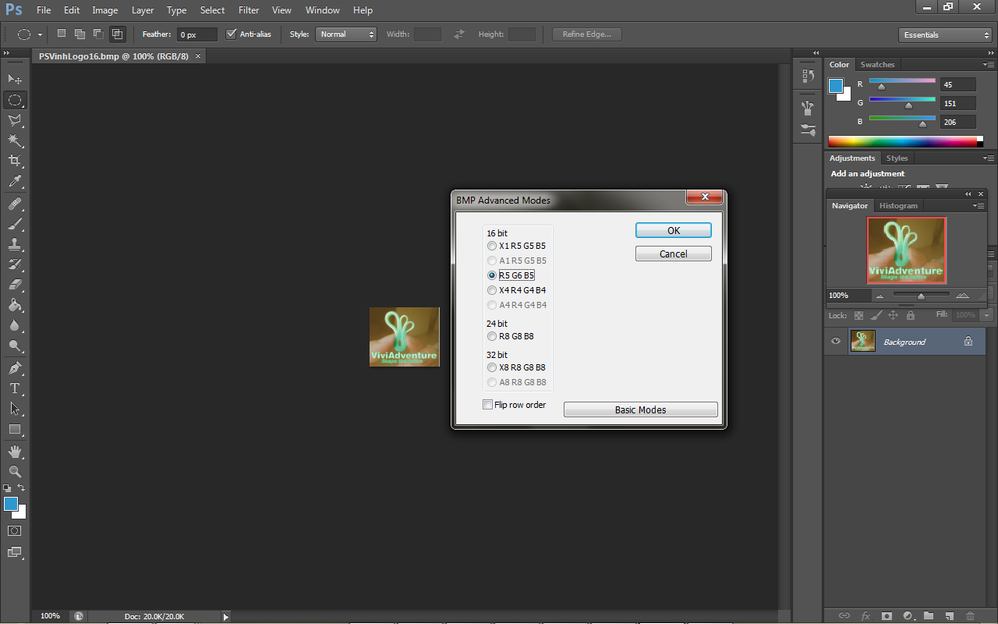Select the Paint Bucket tool
The image size is (998, 624).
(15, 305)
